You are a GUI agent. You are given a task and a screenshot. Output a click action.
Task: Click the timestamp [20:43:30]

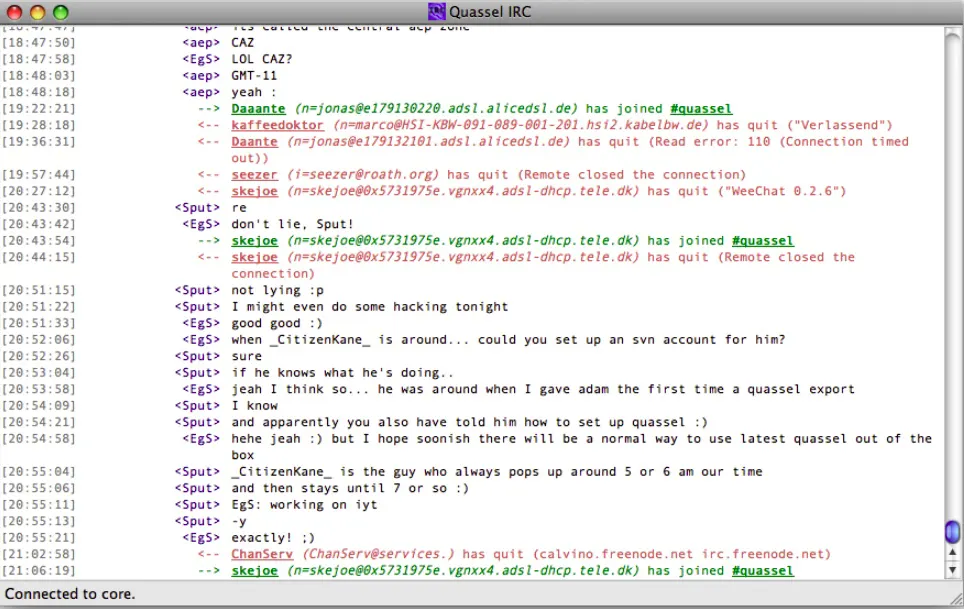[39, 208]
